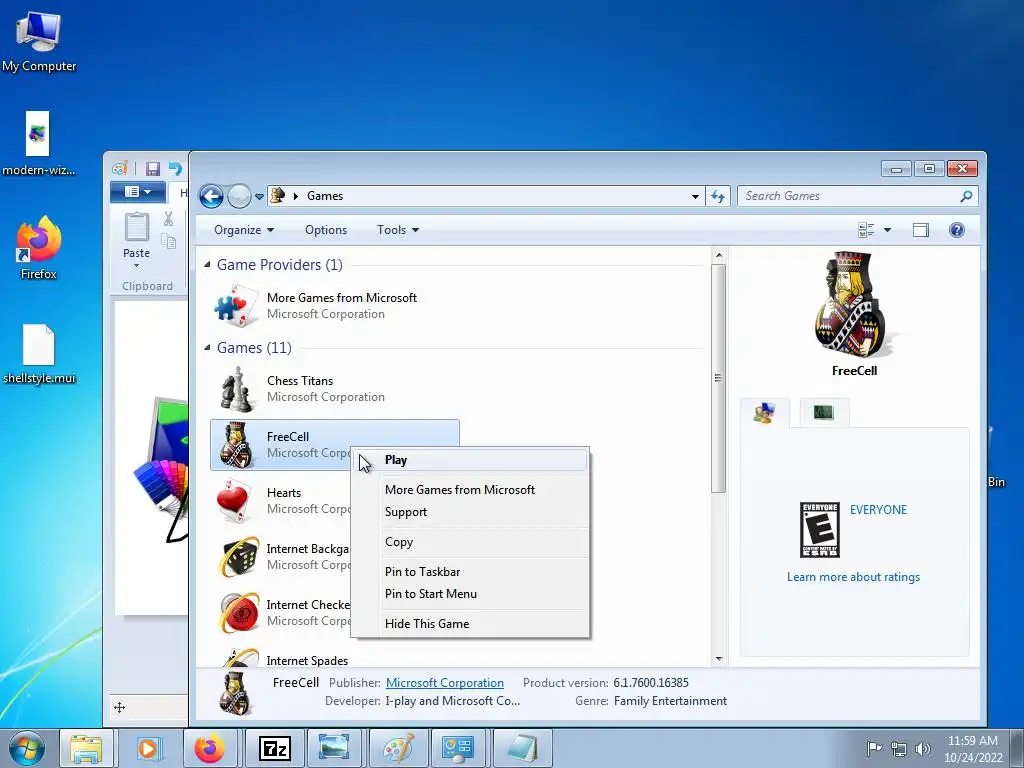Open the 7-Zip taskbar icon

tap(274, 748)
